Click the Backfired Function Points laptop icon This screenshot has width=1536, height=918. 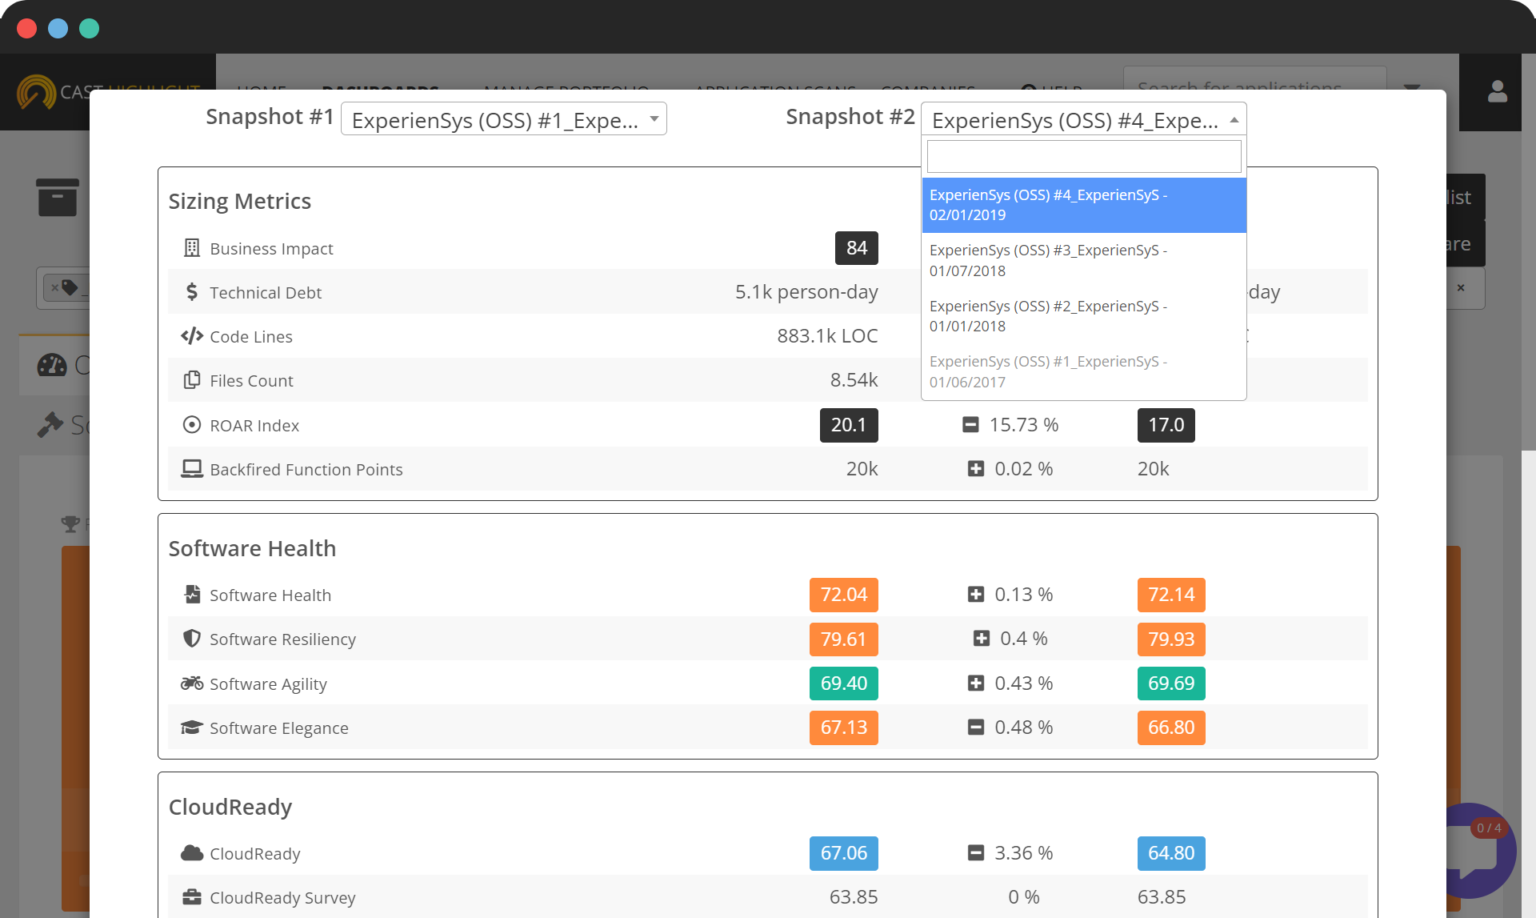pos(192,469)
